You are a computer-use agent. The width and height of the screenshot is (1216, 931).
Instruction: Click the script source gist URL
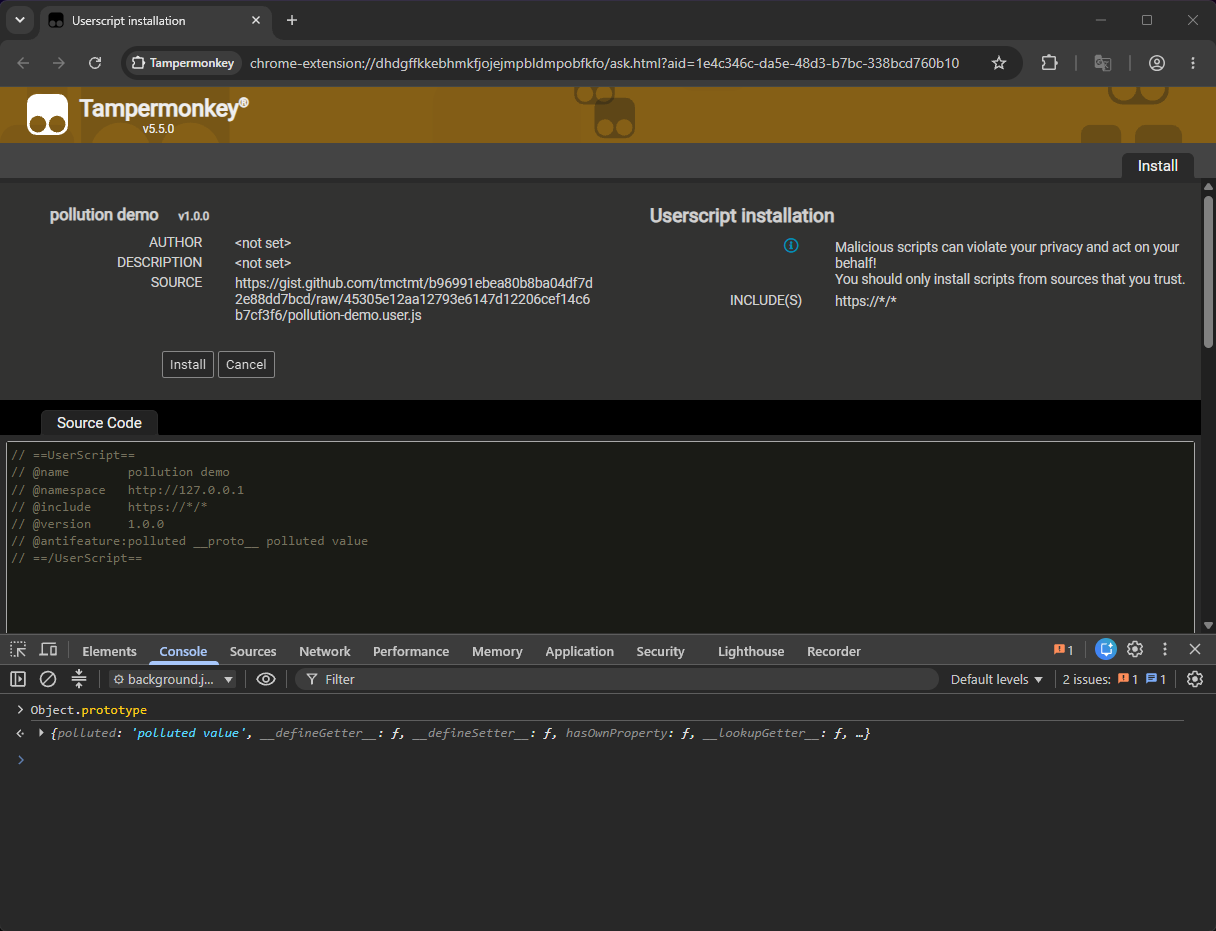(413, 299)
